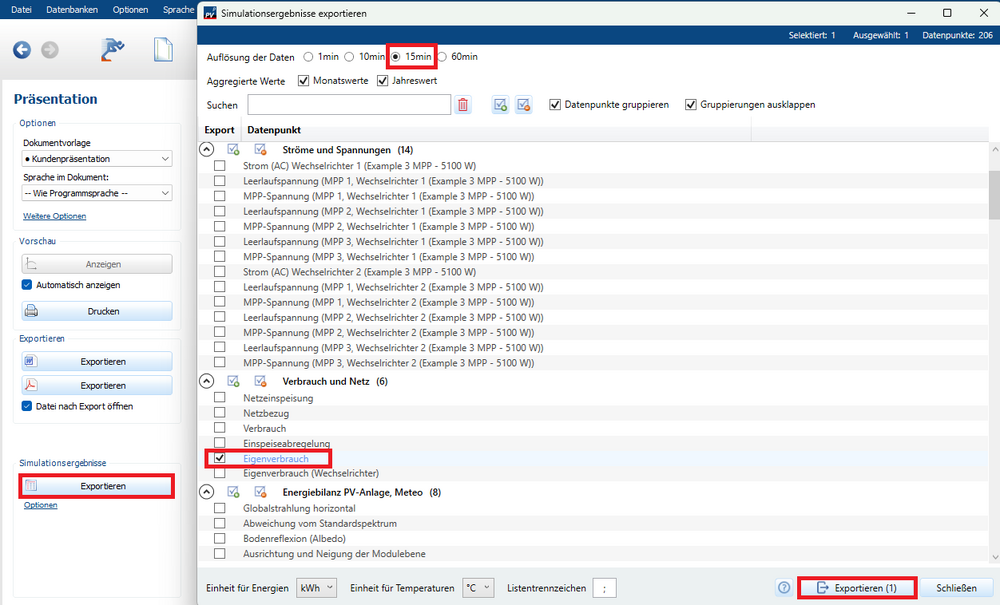
Task: Click the select-all green checkmark icon near search
Action: pos(501,105)
